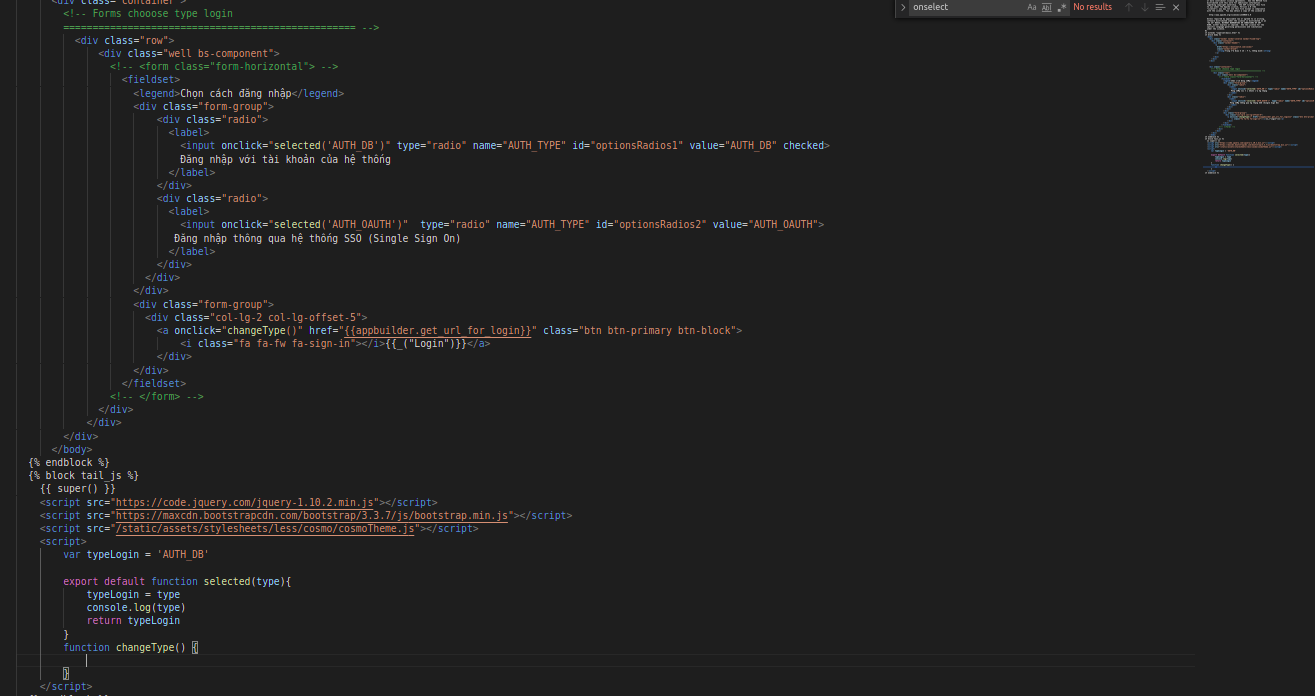
Task: Click the 'Đăng nhập với tài khoản của hệ thống' text
Action: pos(285,159)
